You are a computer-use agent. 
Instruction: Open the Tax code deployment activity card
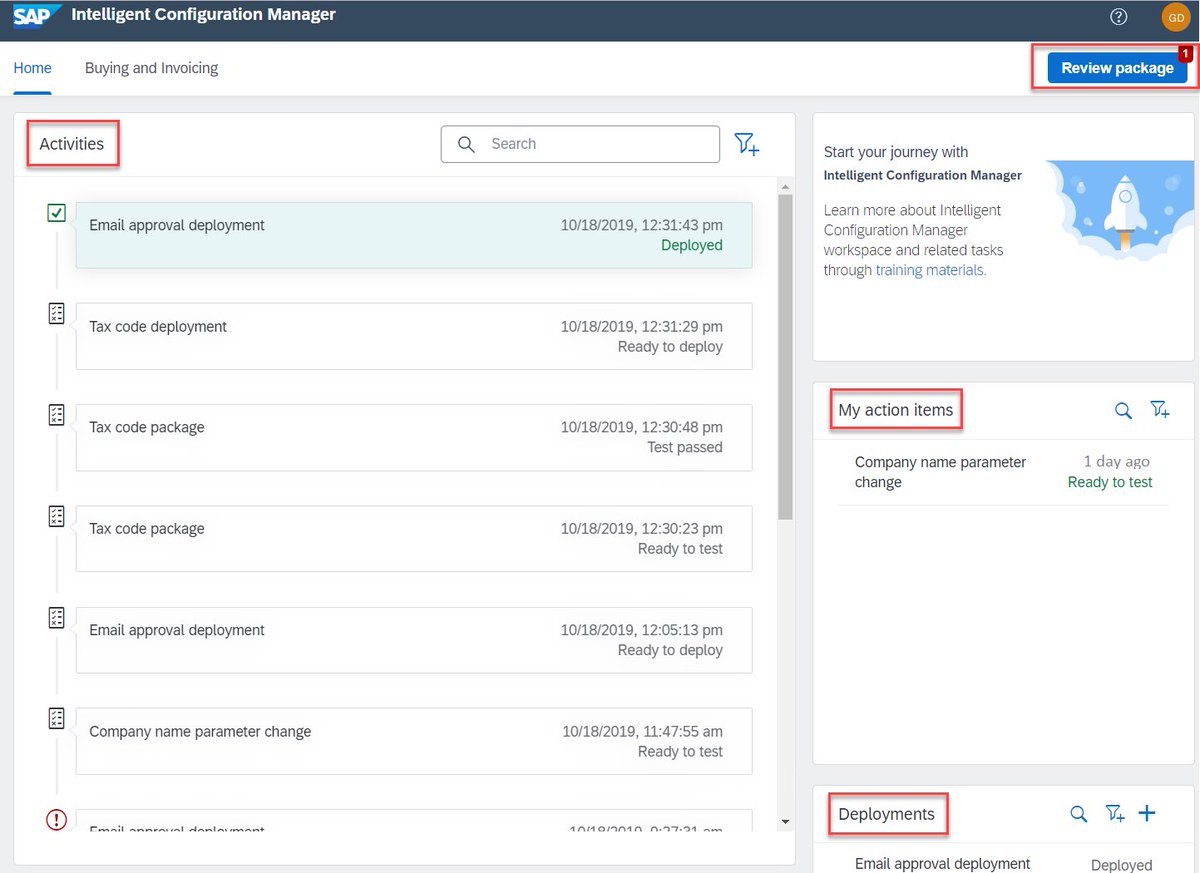point(414,336)
